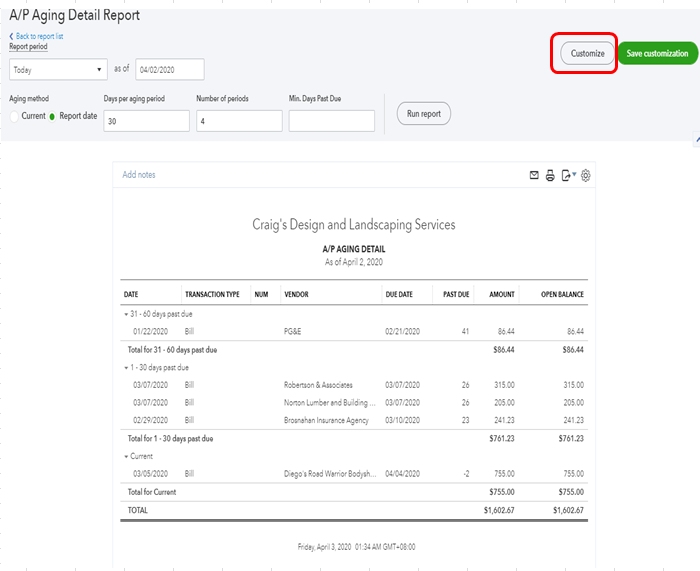Screen dimensions: 700x571
Task: Print the report using printer icon
Action: [x=550, y=175]
